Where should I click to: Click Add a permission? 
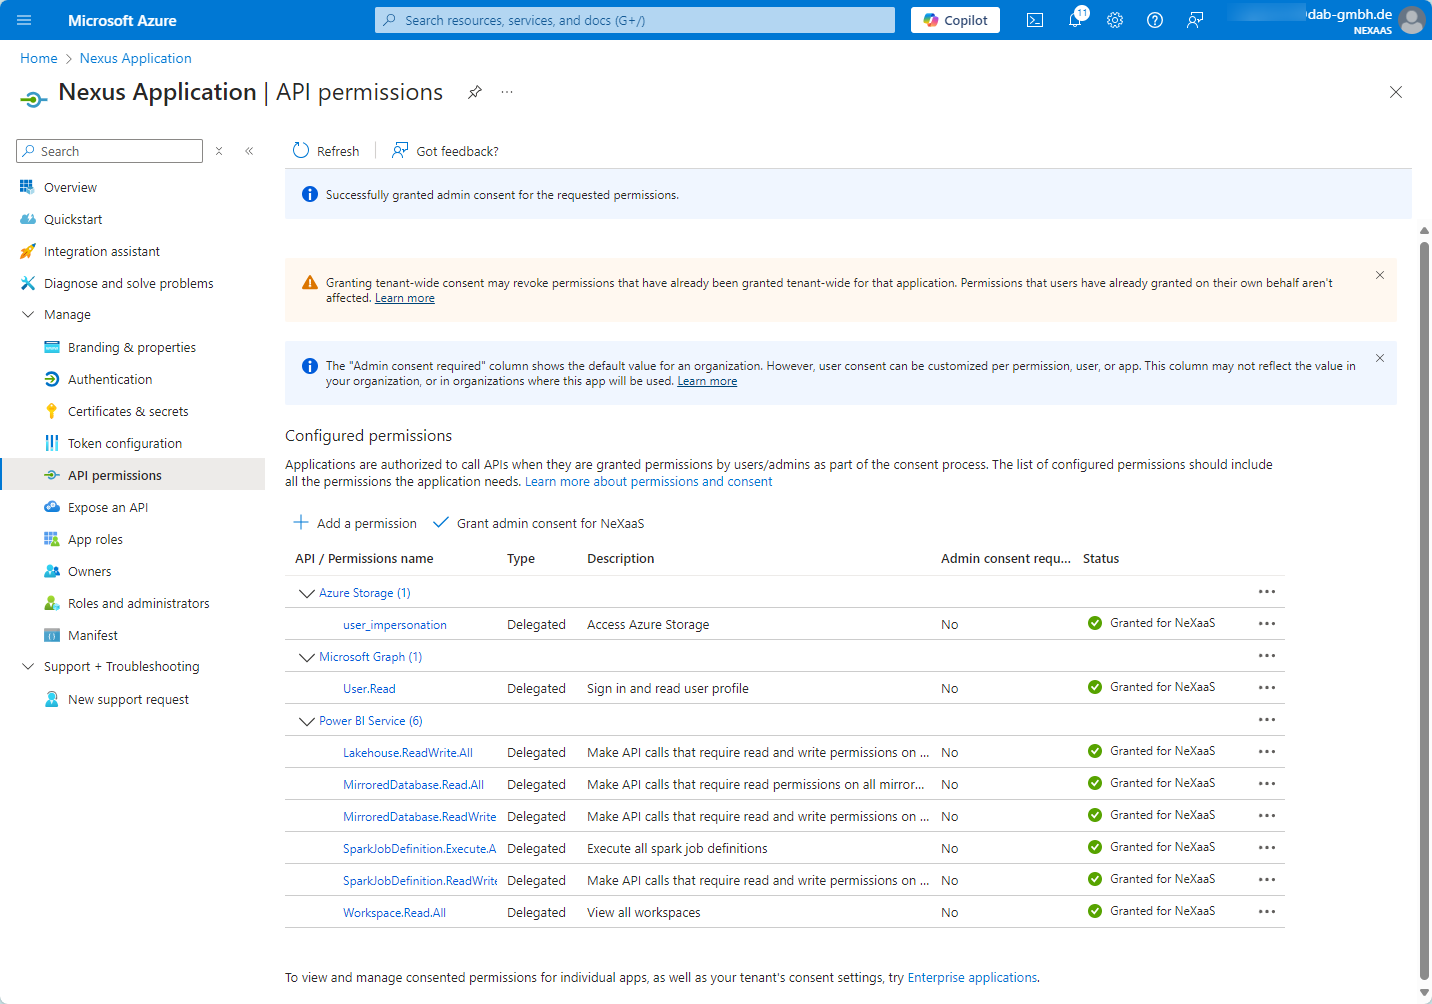click(x=355, y=523)
